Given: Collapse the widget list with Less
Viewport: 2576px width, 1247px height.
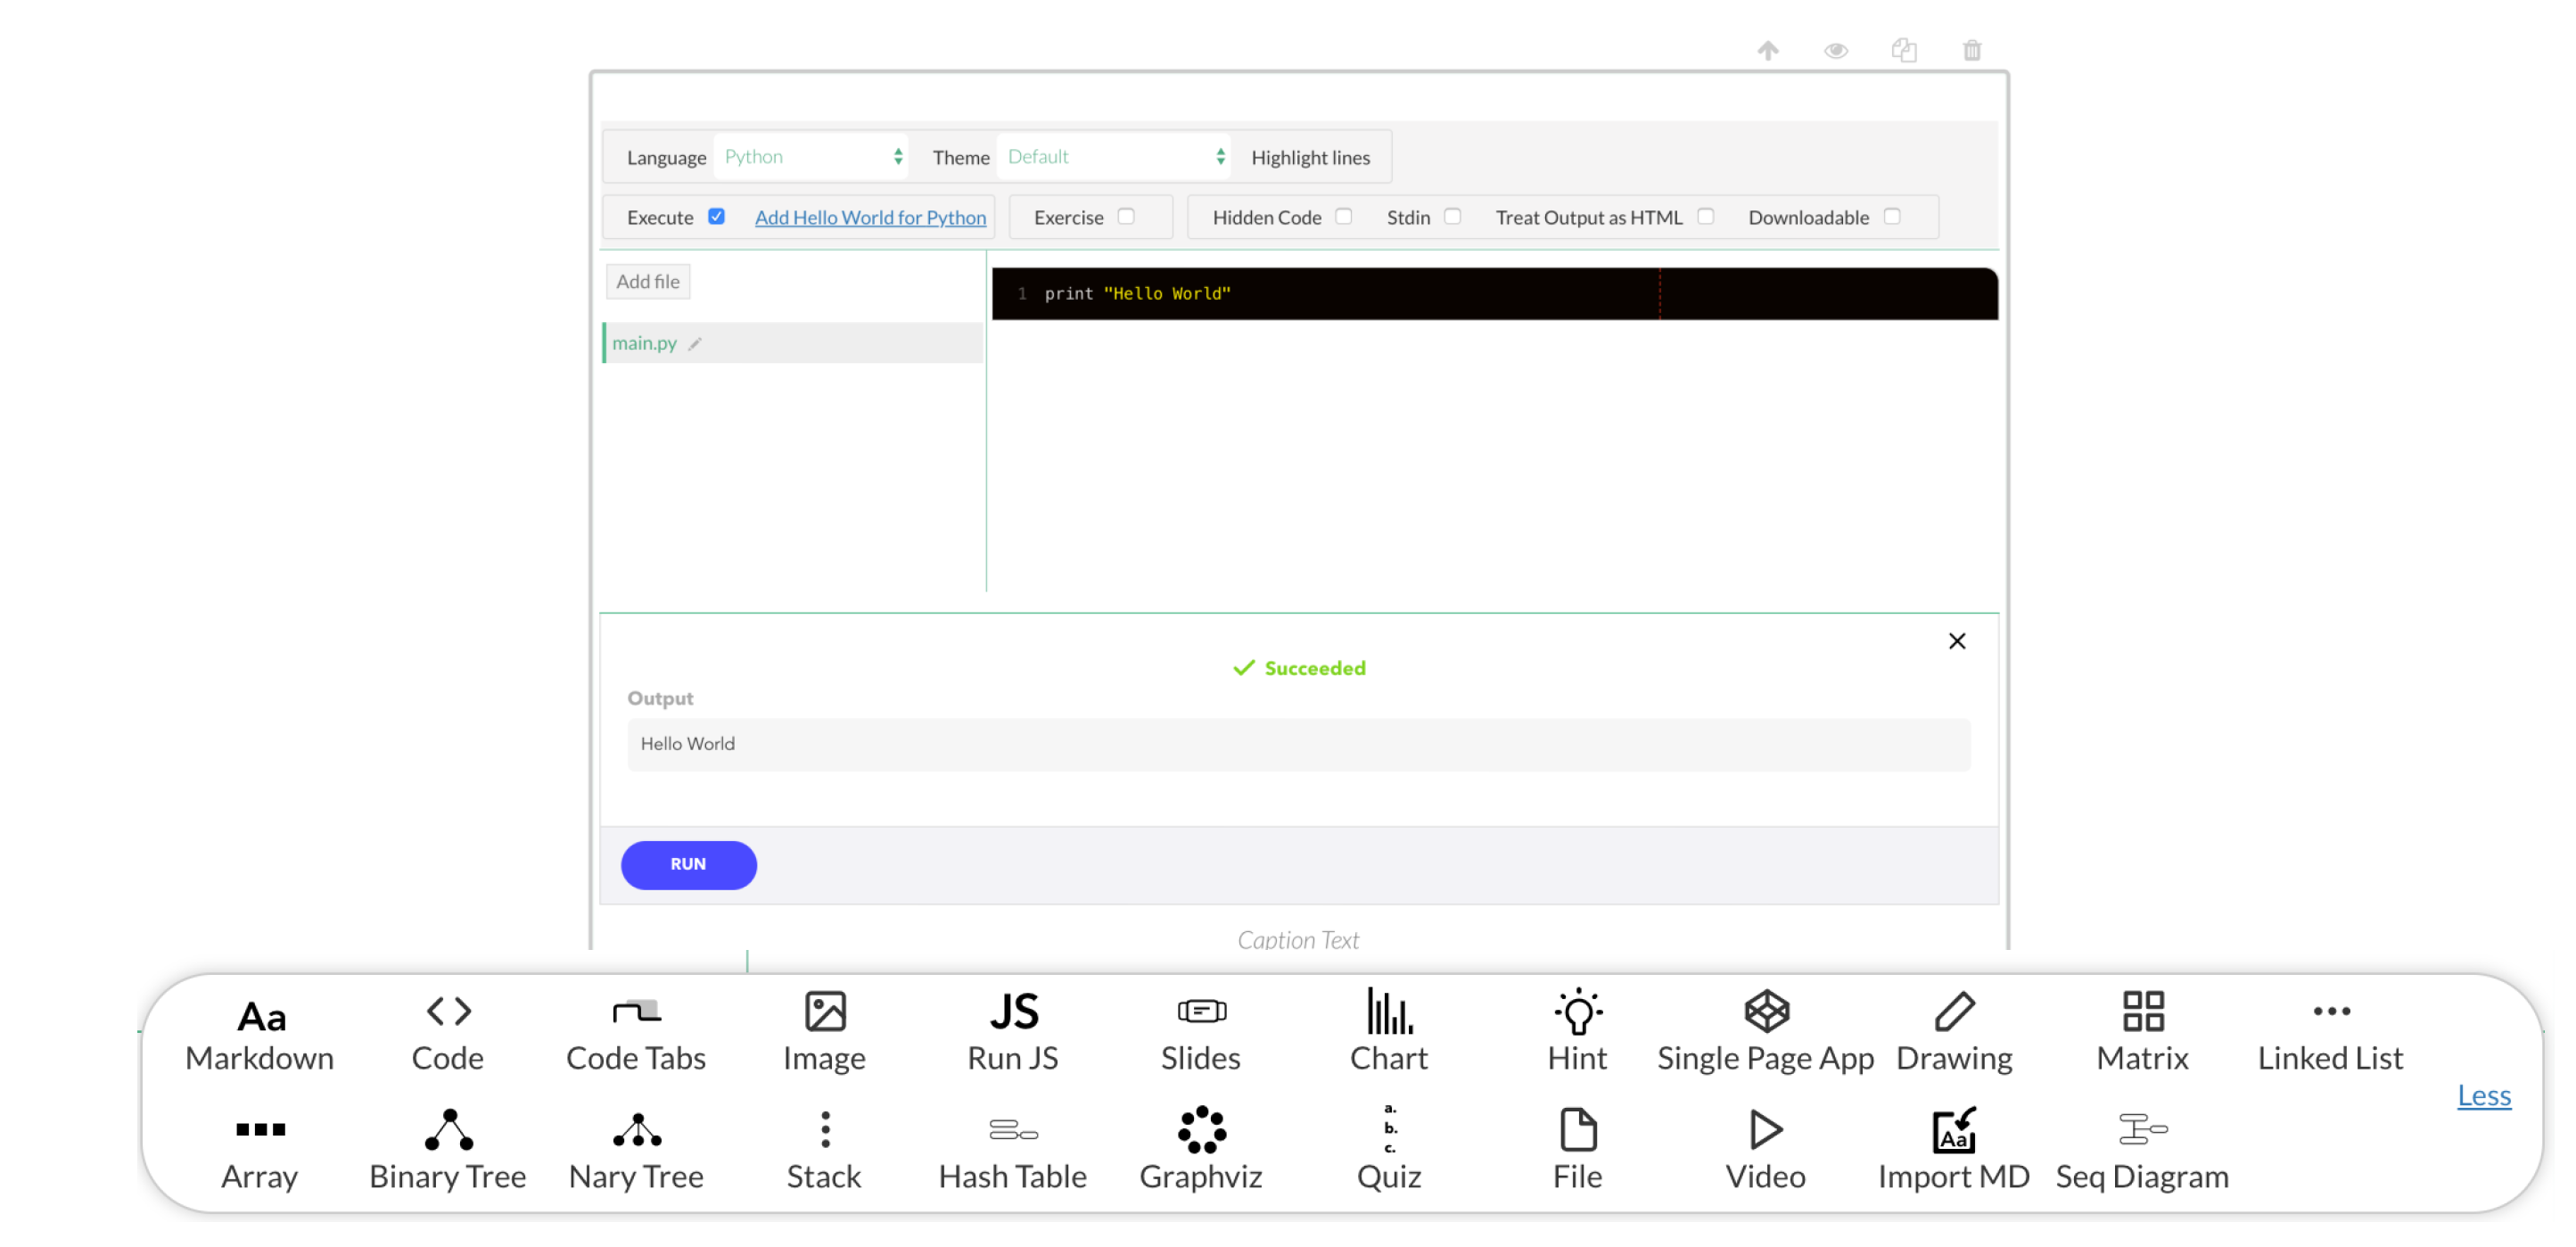Looking at the screenshot, I should pyautogui.click(x=2483, y=1095).
